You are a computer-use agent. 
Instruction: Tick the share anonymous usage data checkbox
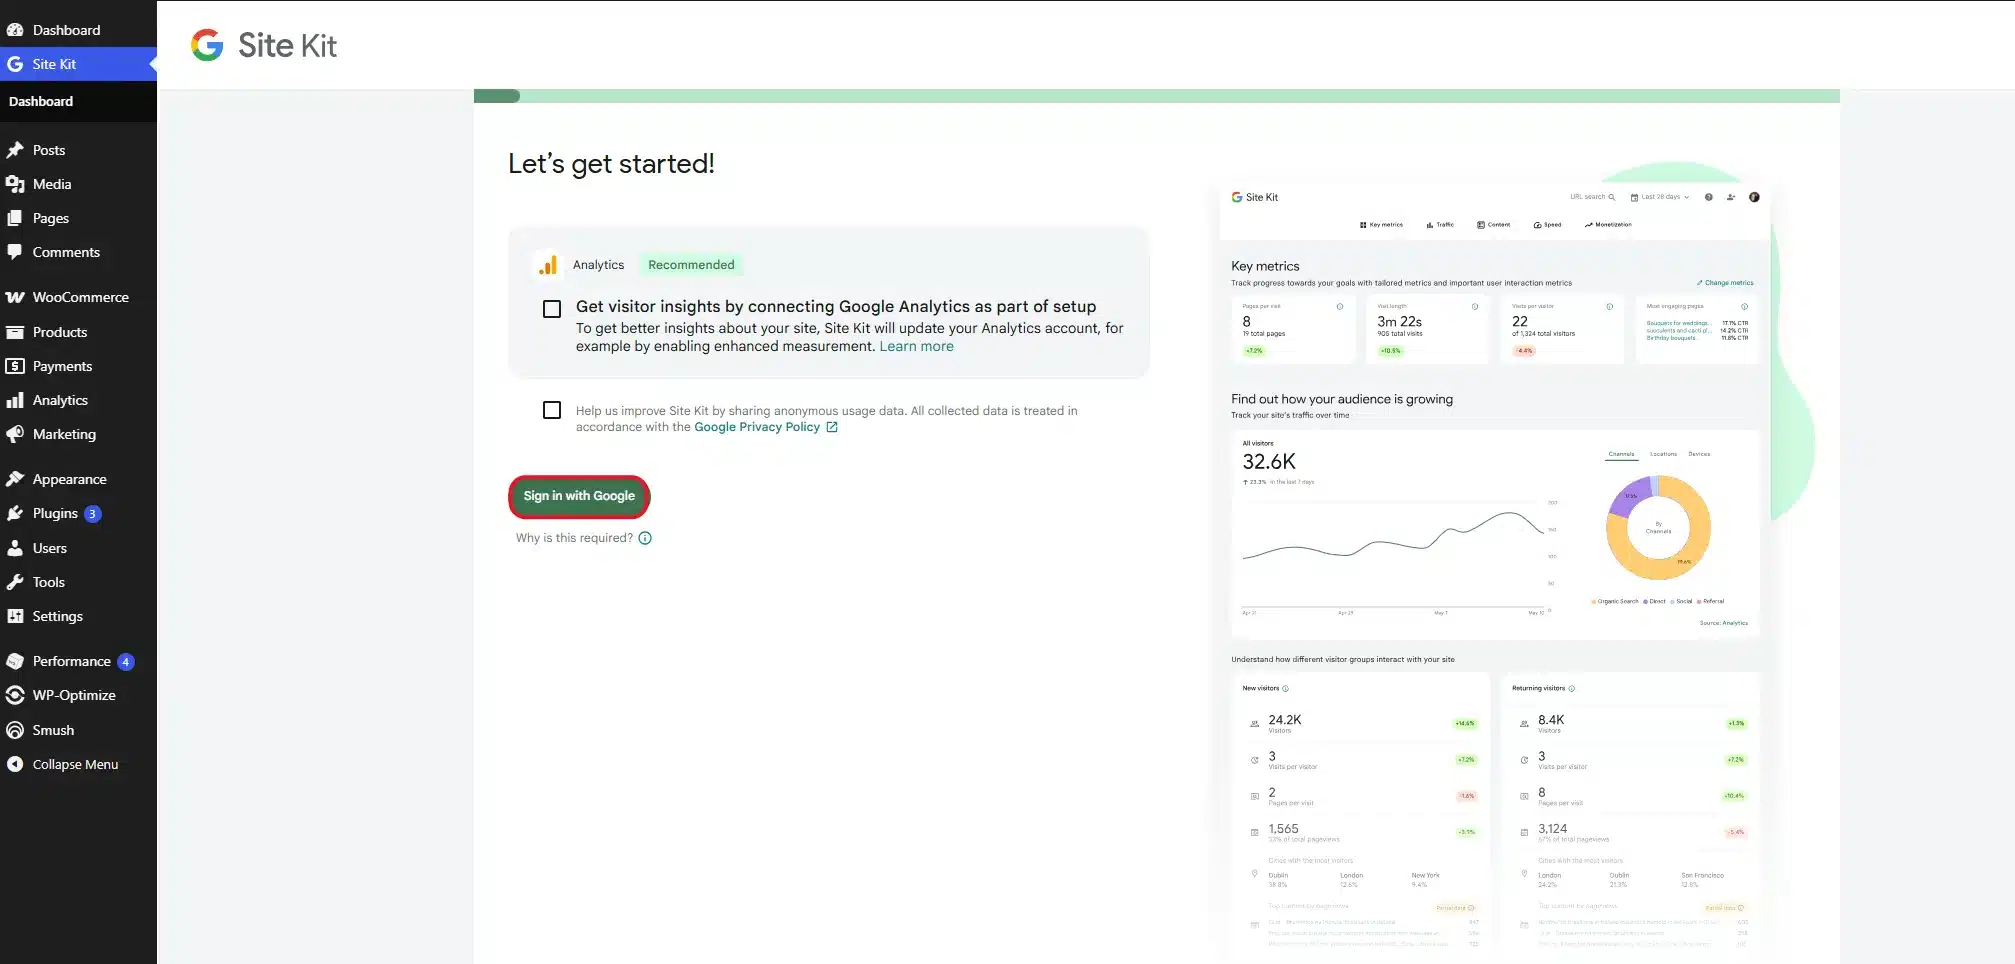pyautogui.click(x=552, y=410)
